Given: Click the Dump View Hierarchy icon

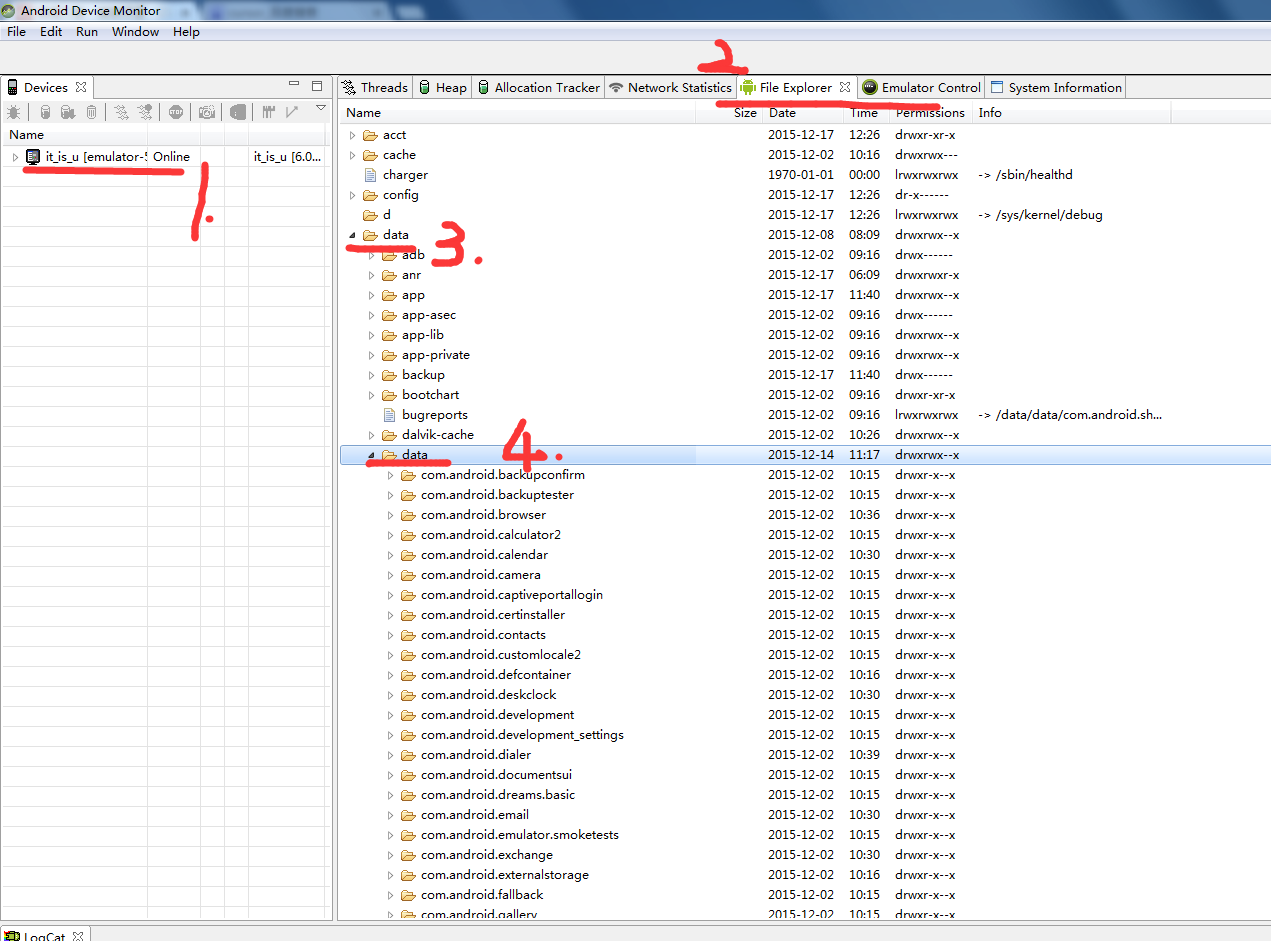Looking at the screenshot, I should pos(238,112).
